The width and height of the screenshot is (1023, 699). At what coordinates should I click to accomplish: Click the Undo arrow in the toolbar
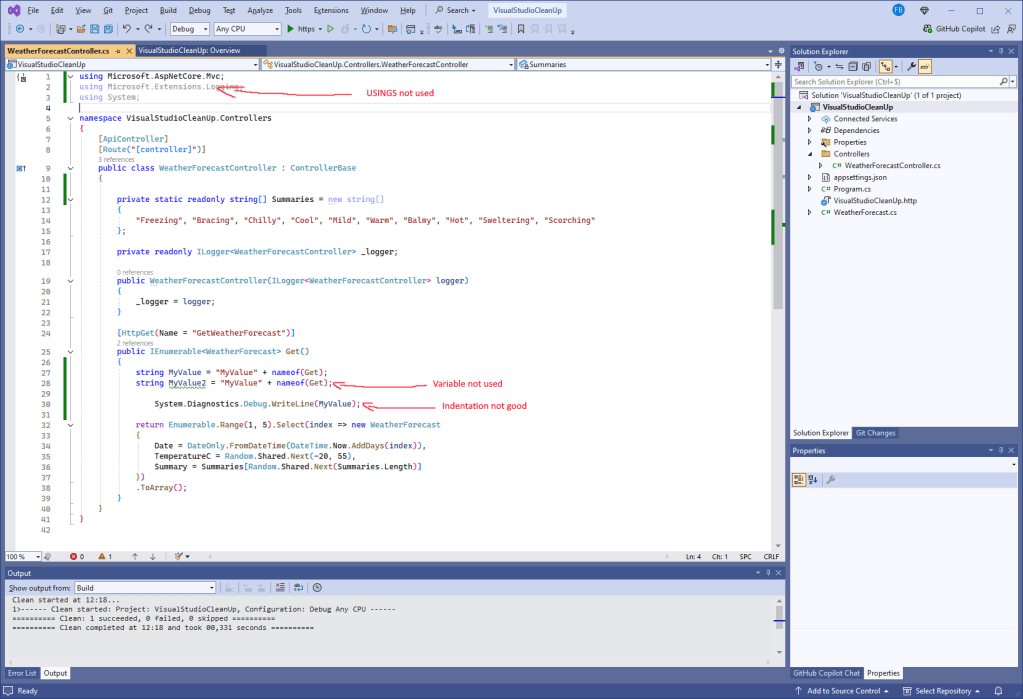tap(127, 29)
